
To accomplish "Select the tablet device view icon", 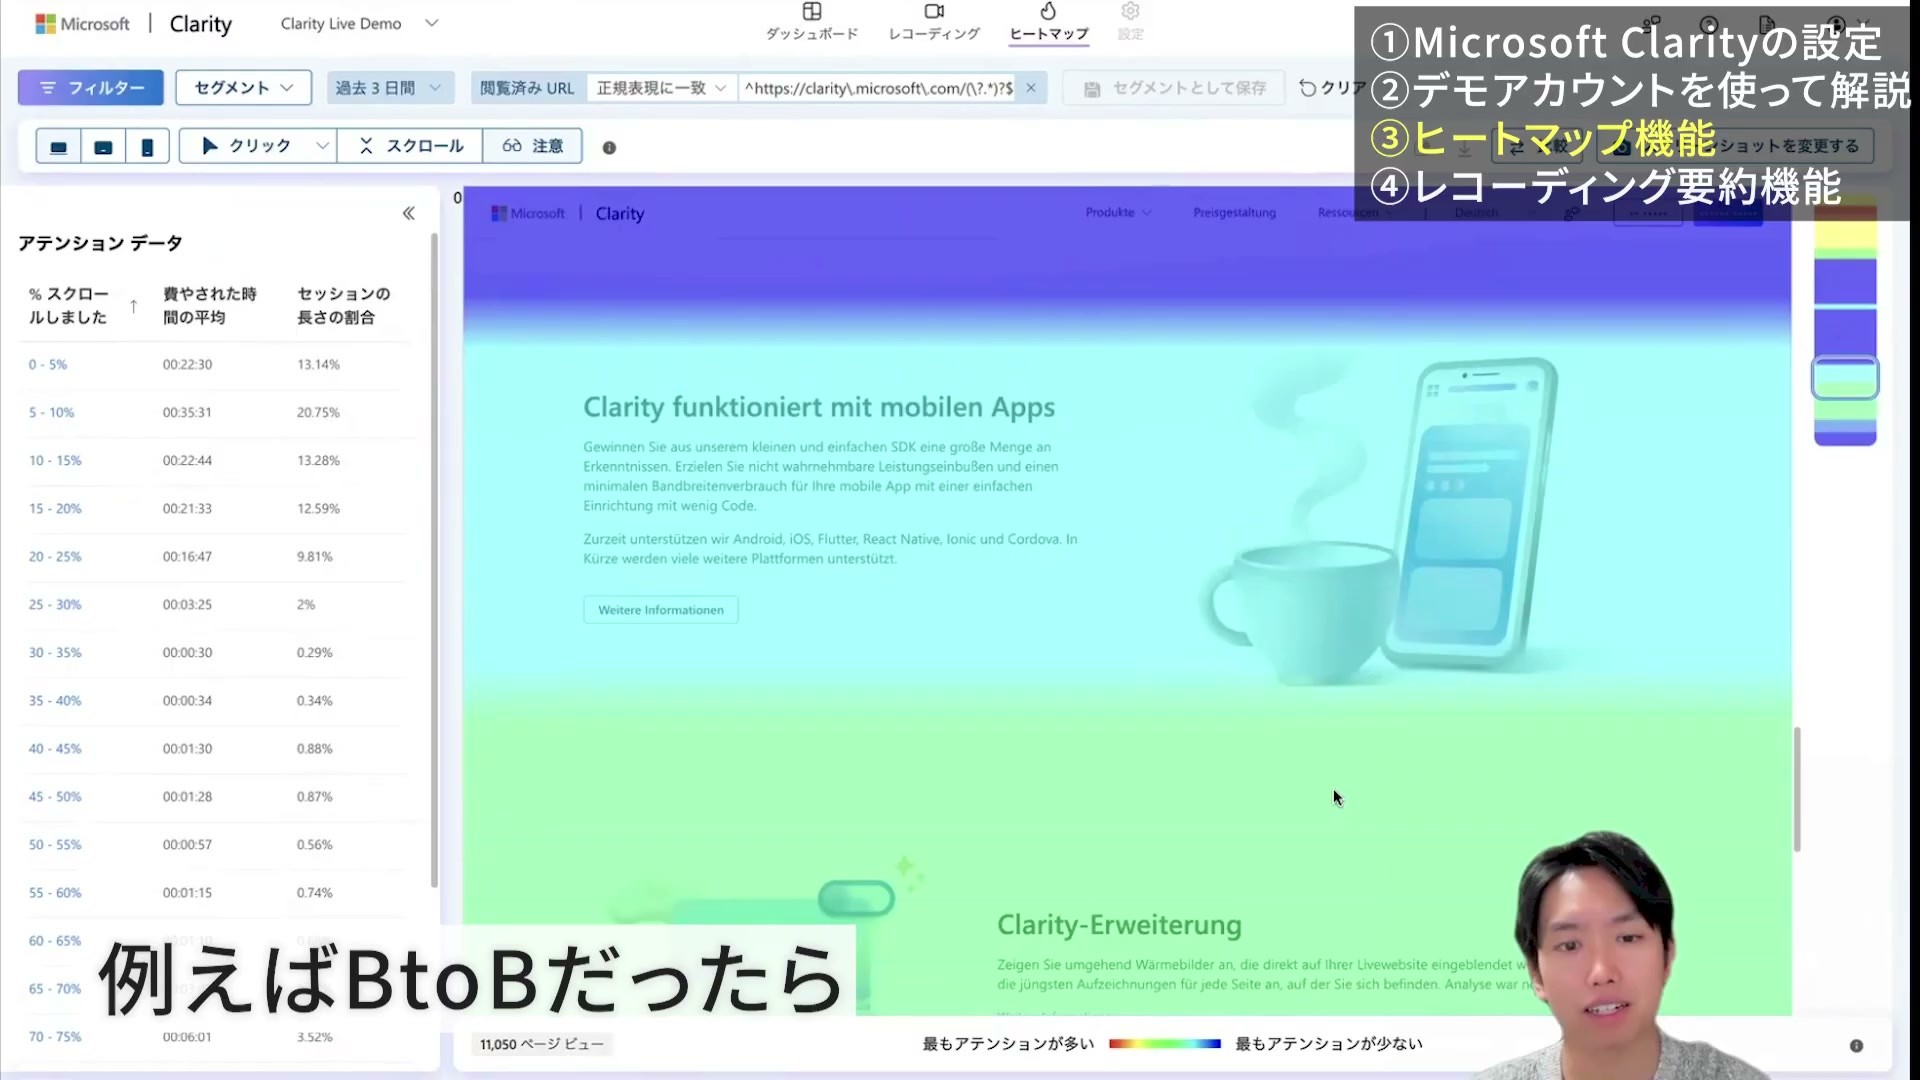I will tap(103, 147).
